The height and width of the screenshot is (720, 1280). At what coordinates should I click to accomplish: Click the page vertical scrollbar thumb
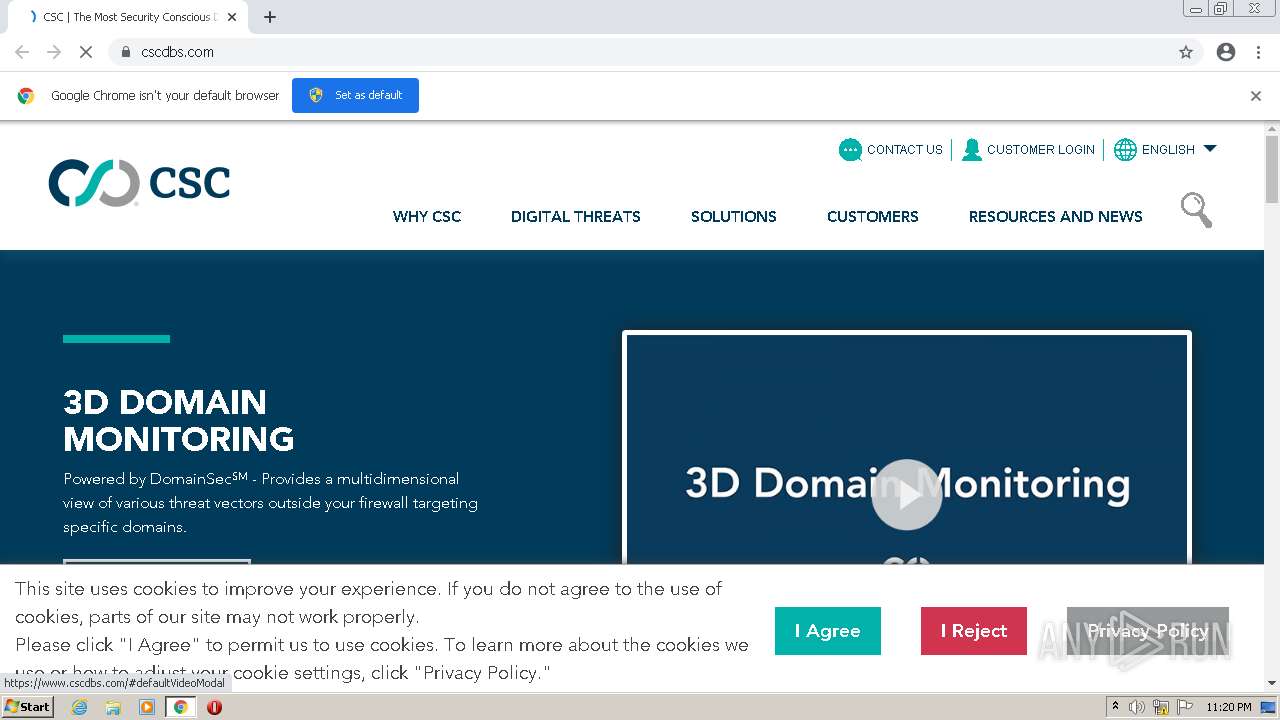(1272, 168)
